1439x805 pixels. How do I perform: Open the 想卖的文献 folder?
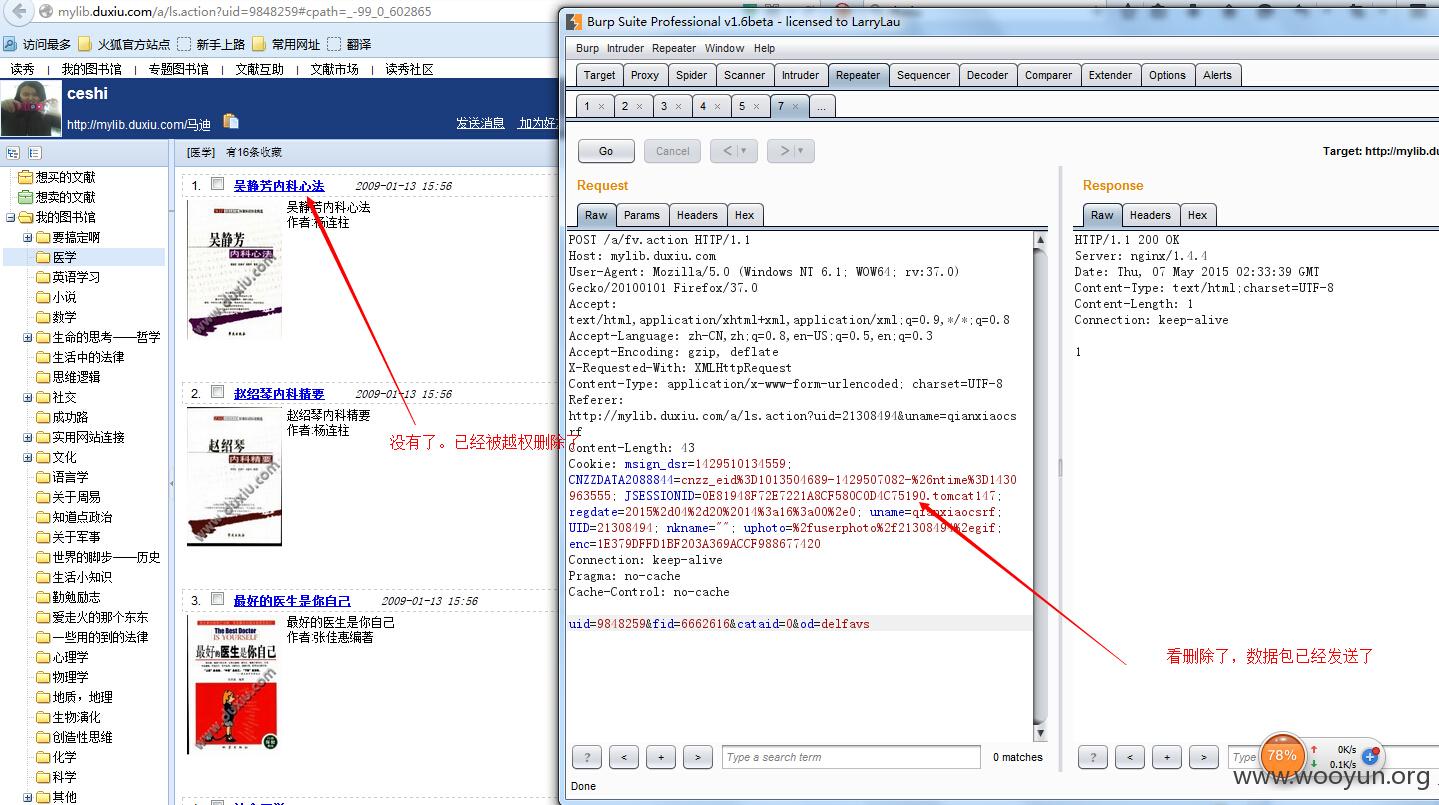tap(65, 197)
